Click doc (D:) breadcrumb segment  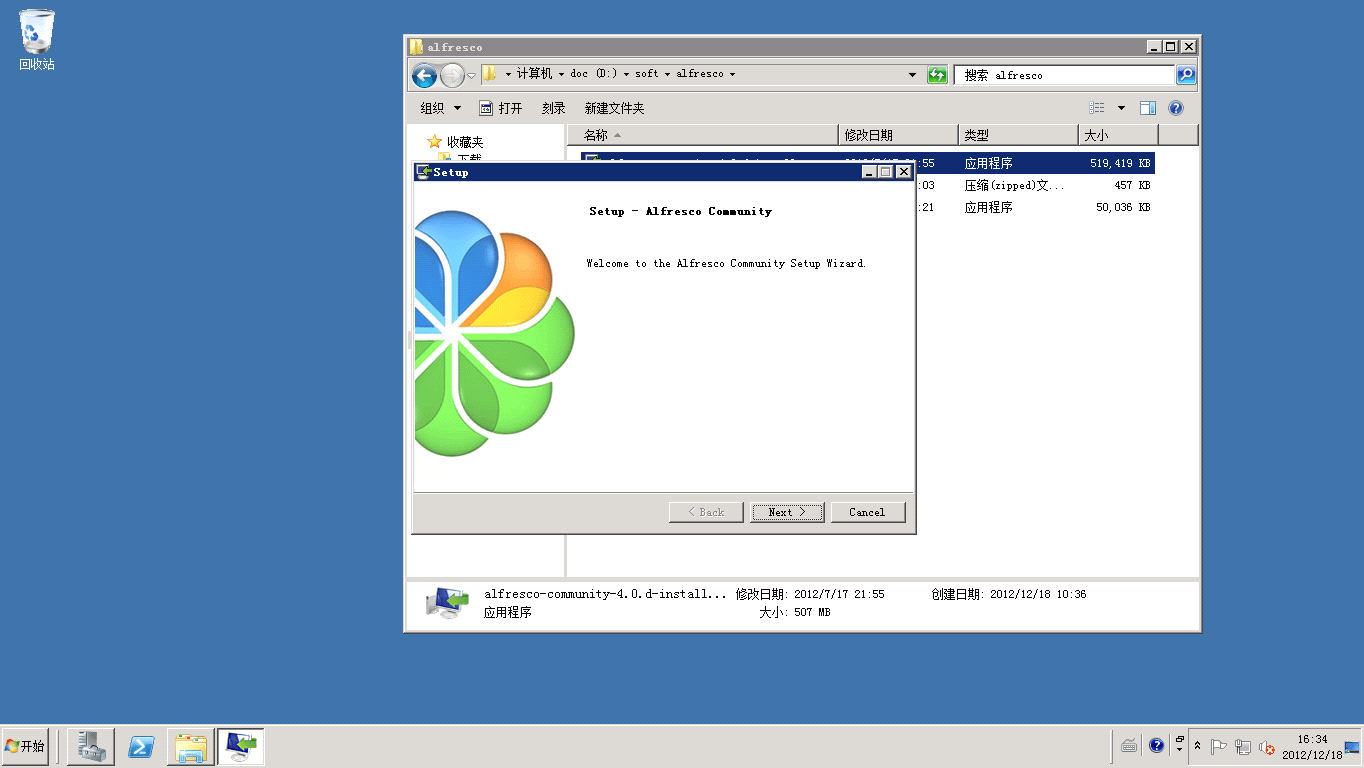(x=594, y=74)
